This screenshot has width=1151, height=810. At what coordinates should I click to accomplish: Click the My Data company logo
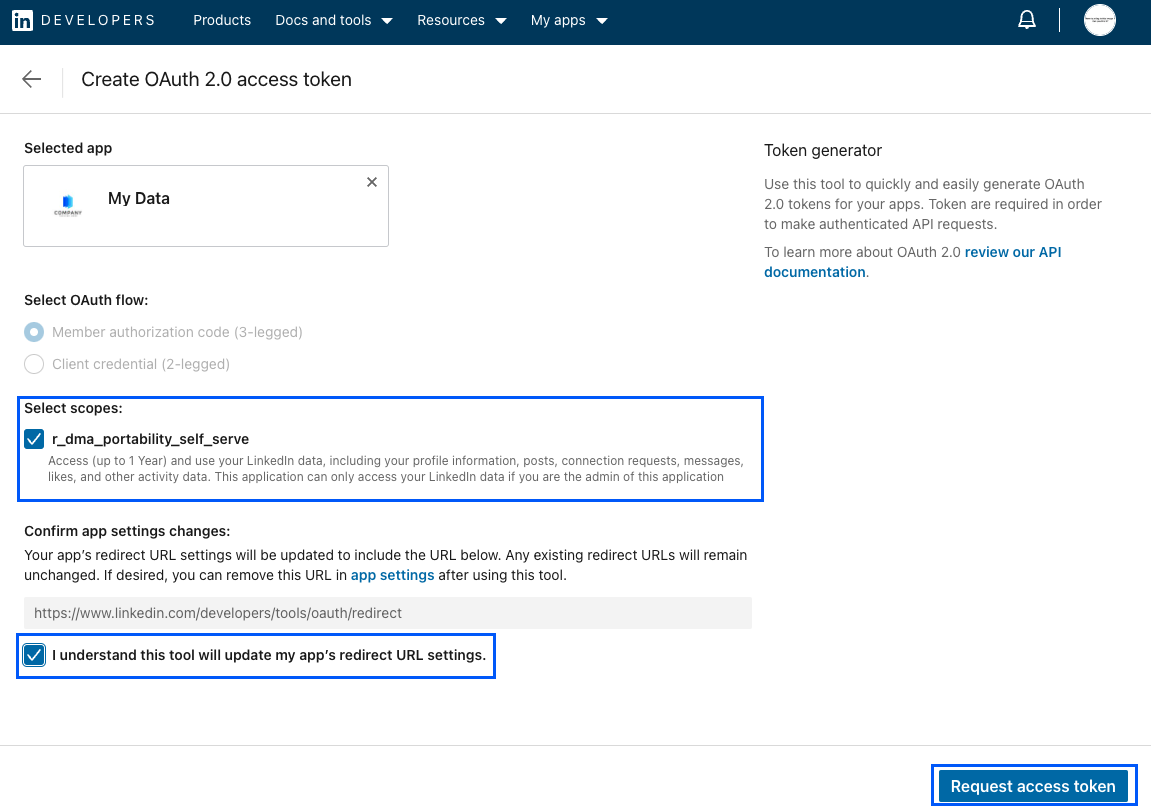pyautogui.click(x=68, y=205)
